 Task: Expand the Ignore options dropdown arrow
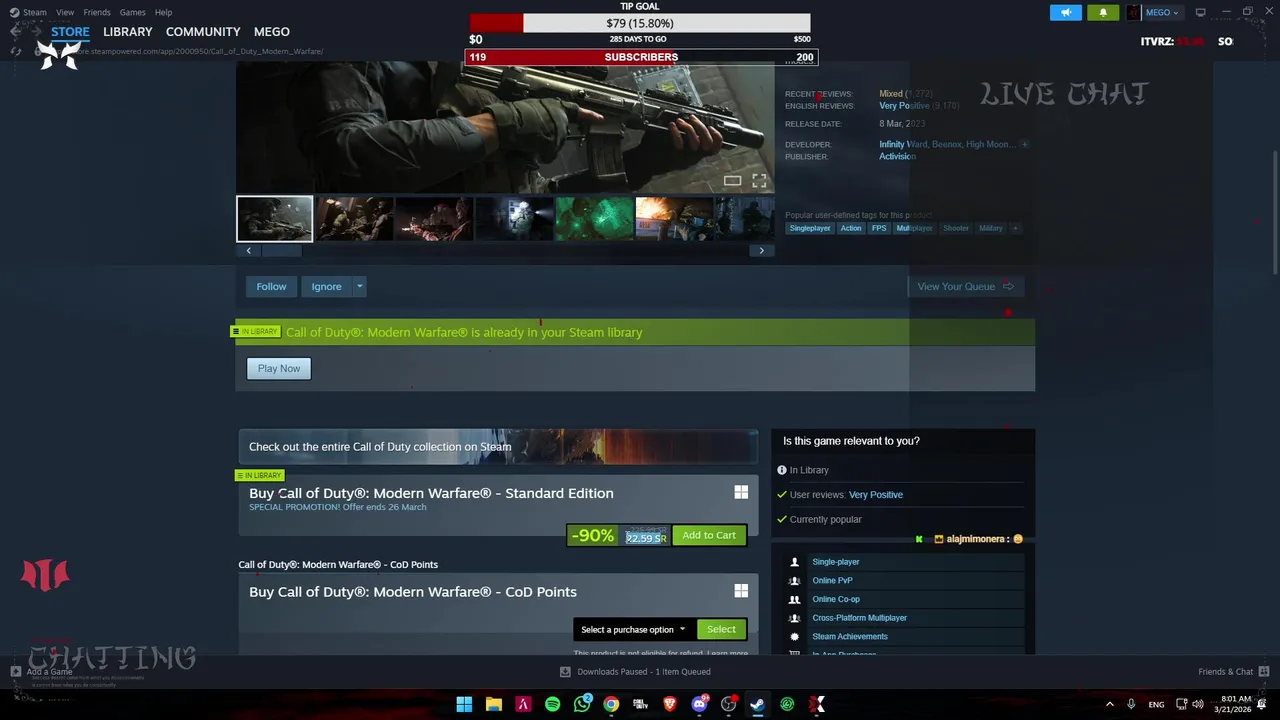coord(360,287)
